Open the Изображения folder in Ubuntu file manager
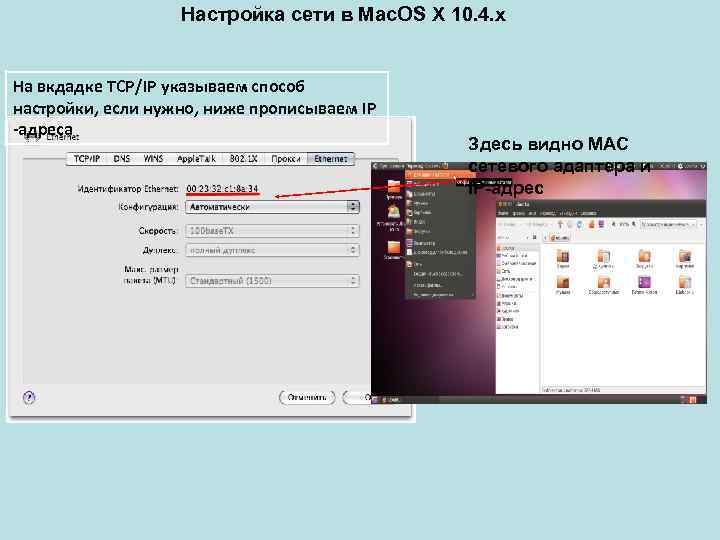The image size is (720, 540). (x=685, y=257)
